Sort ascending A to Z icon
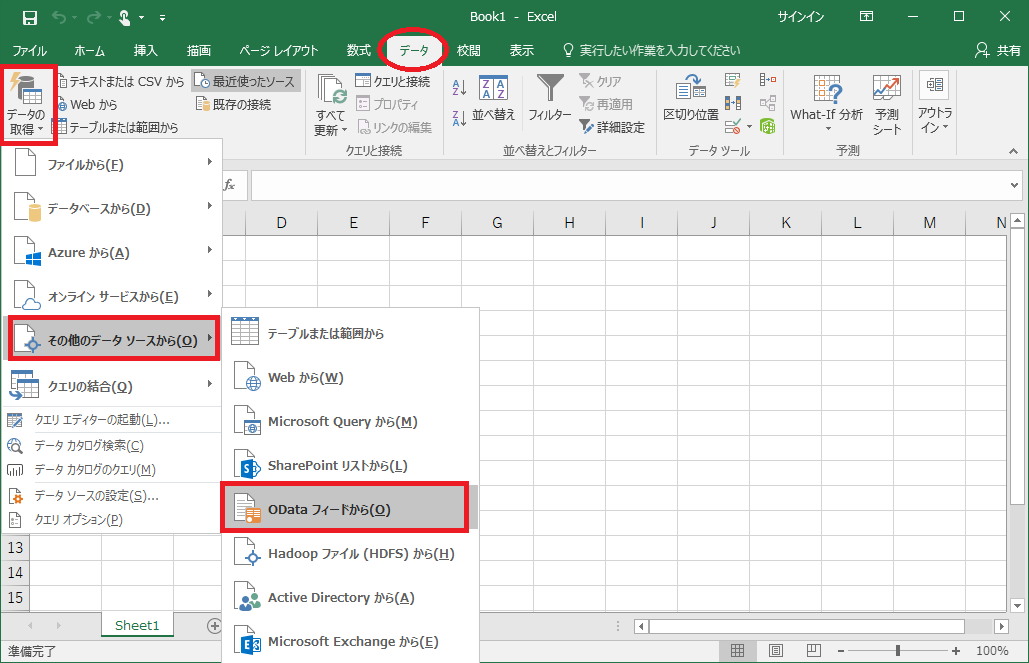Screen dimensions: 1029x663 459,86
